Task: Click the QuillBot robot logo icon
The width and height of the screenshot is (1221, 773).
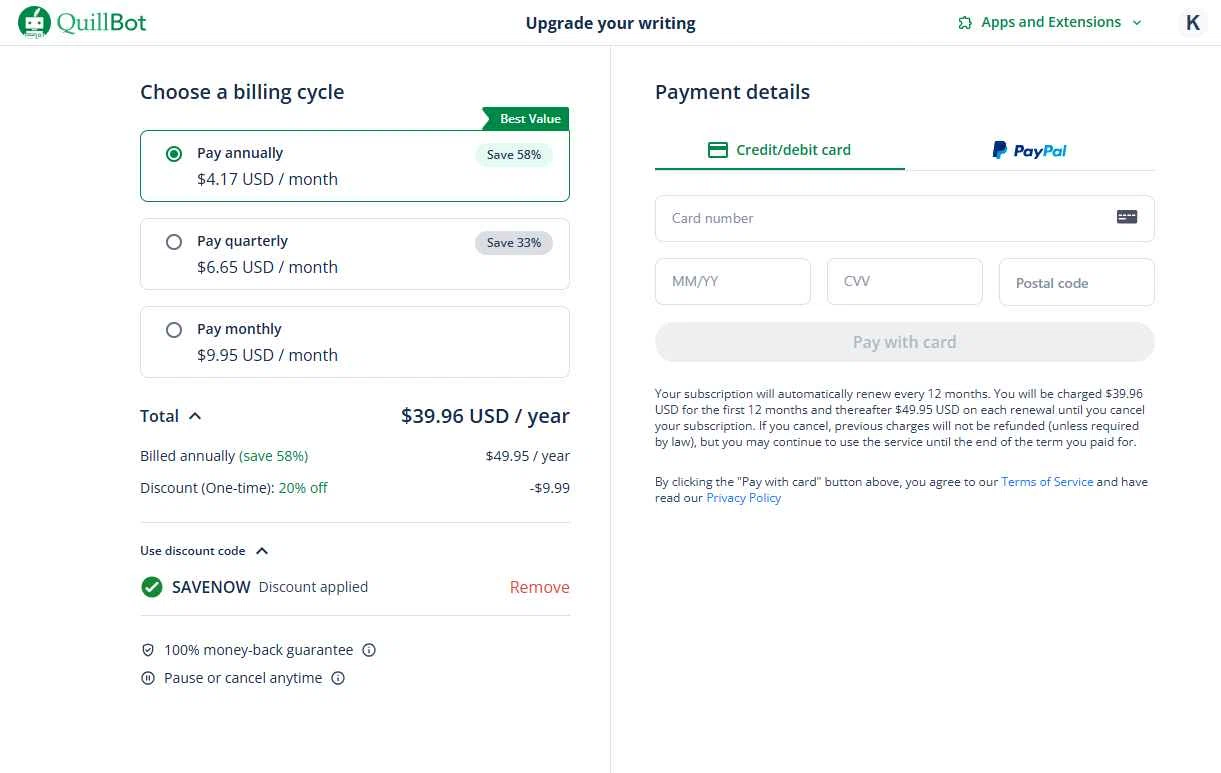Action: pyautogui.click(x=34, y=22)
